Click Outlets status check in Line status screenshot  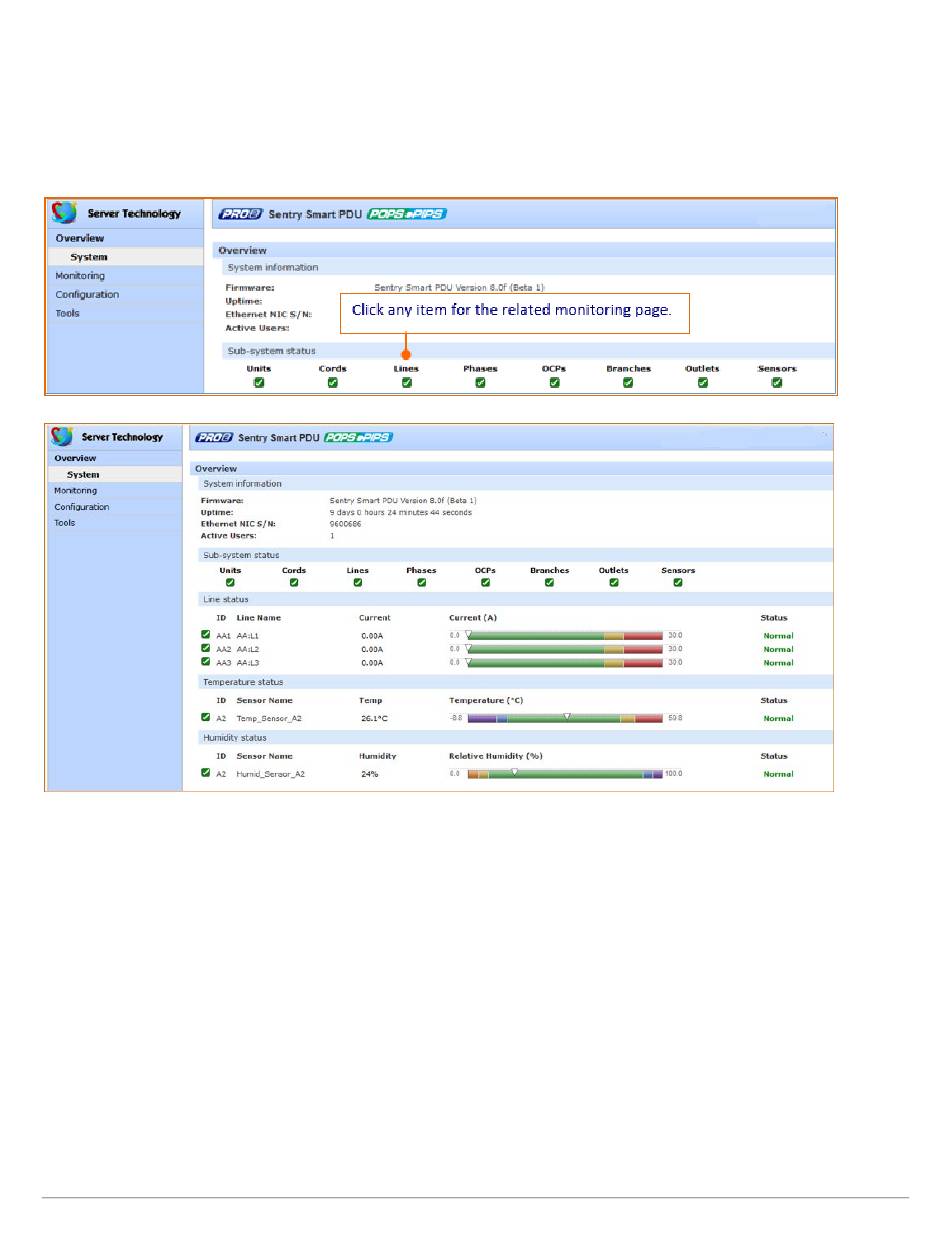coord(614,583)
